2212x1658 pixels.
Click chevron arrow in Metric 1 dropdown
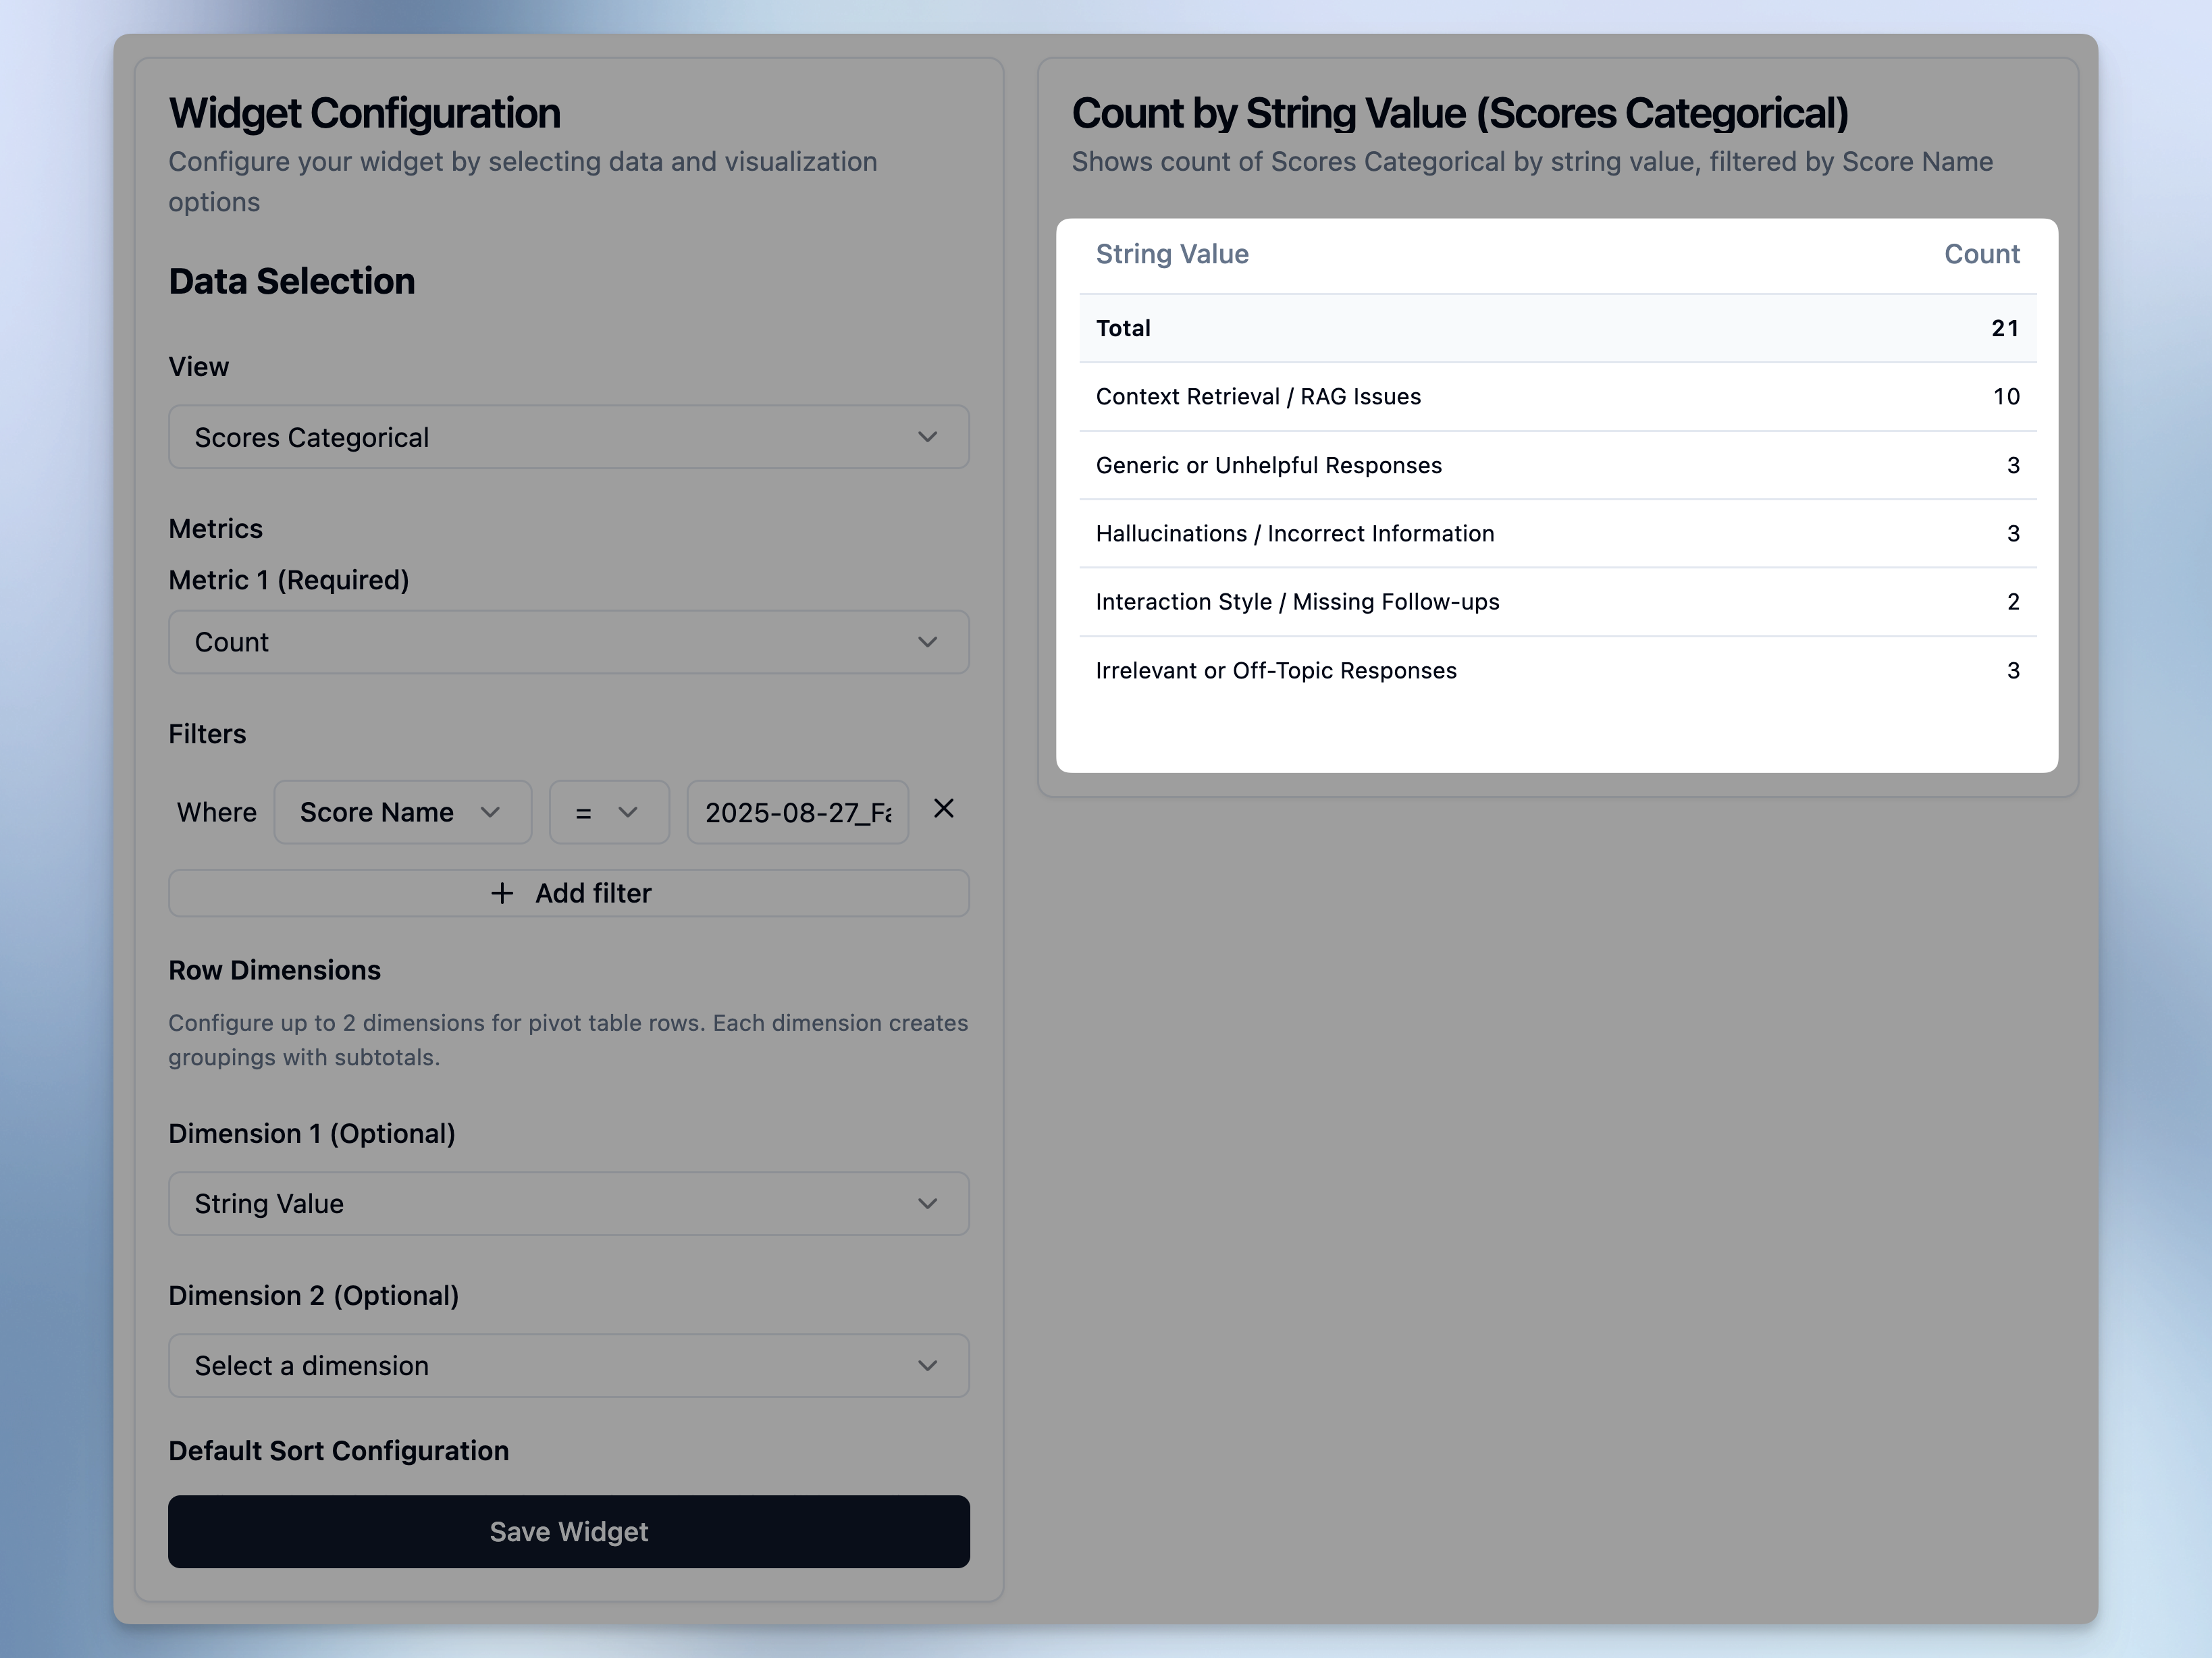click(x=927, y=642)
